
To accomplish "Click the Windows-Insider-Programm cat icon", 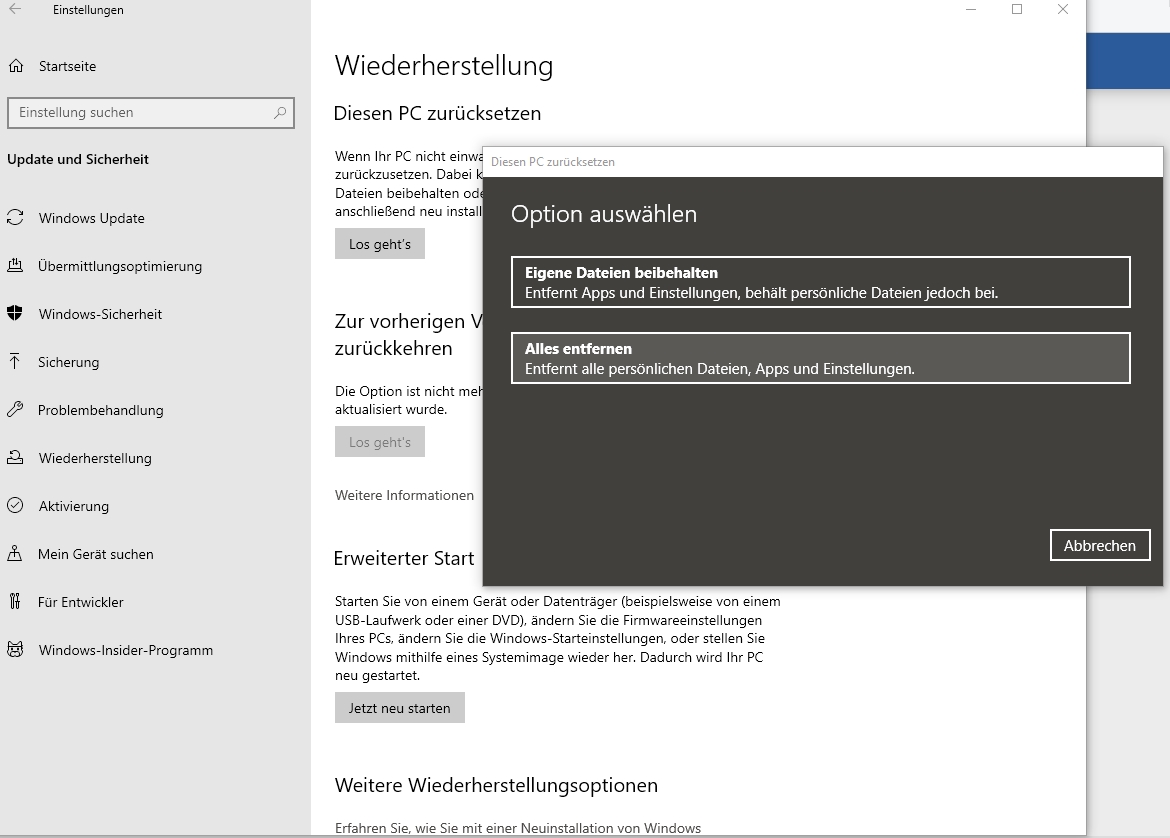I will [15, 649].
